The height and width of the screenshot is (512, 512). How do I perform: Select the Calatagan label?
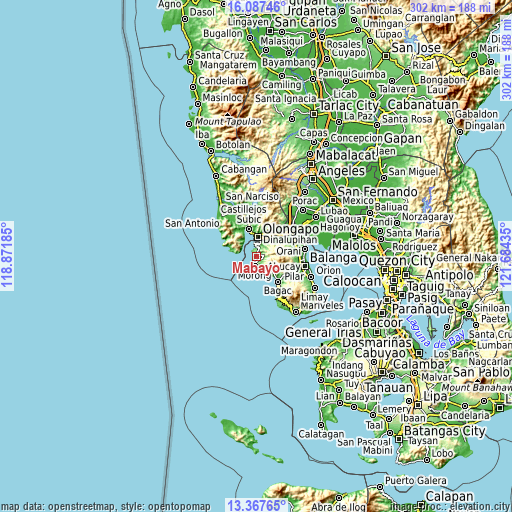point(321,434)
